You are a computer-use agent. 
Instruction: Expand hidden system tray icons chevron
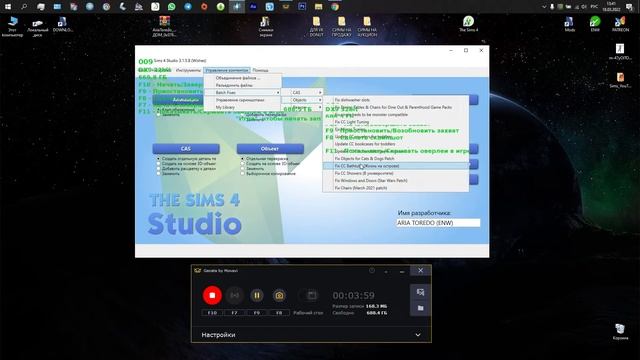click(544, 7)
